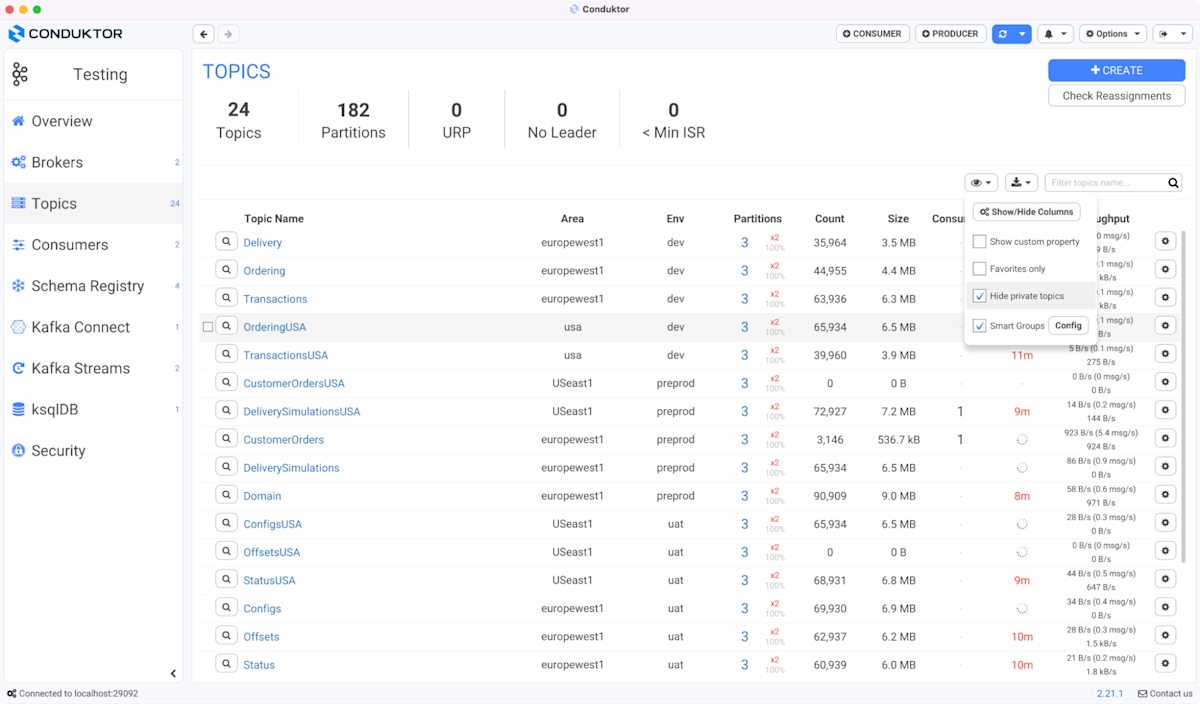Viewport: 1200px width, 704px height.
Task: Click magnifier icon for ConfigsUSA topic
Action: (x=226, y=523)
